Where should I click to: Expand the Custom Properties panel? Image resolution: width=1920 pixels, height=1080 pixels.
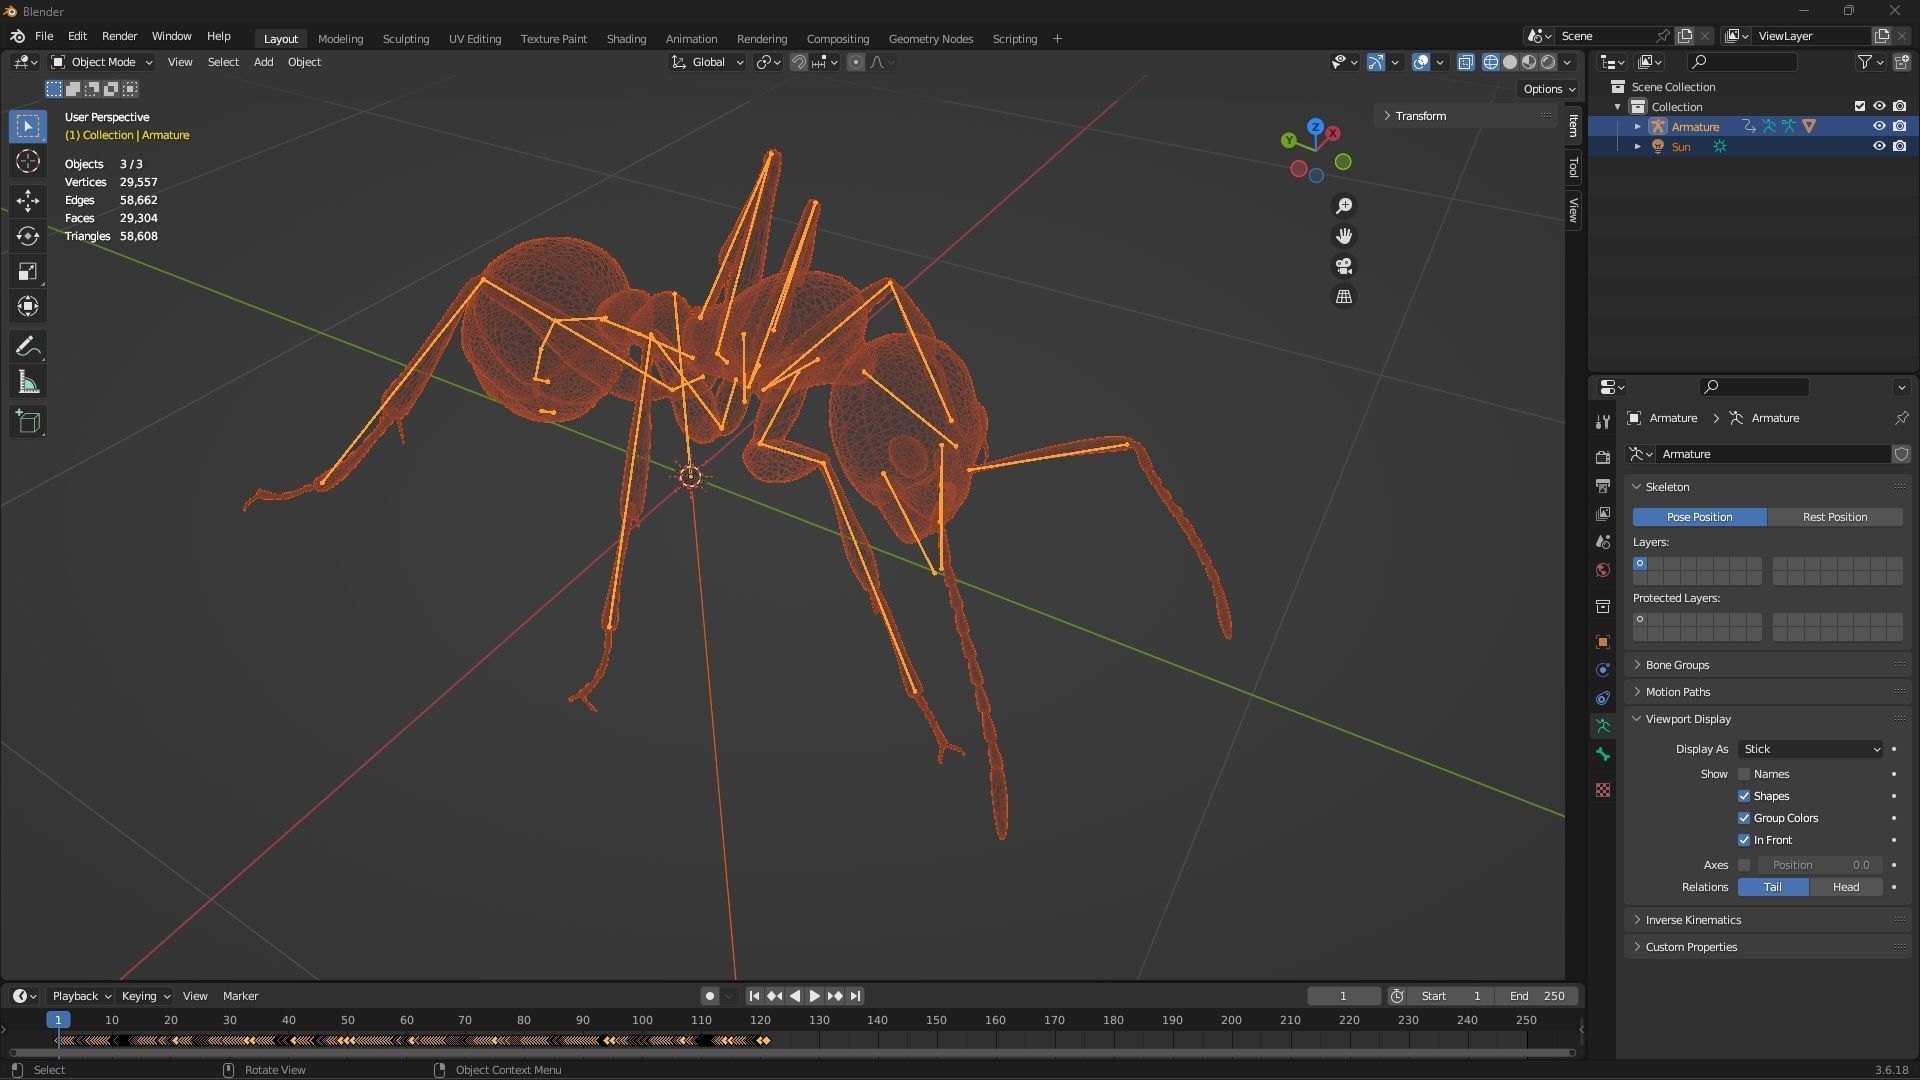tap(1768, 947)
